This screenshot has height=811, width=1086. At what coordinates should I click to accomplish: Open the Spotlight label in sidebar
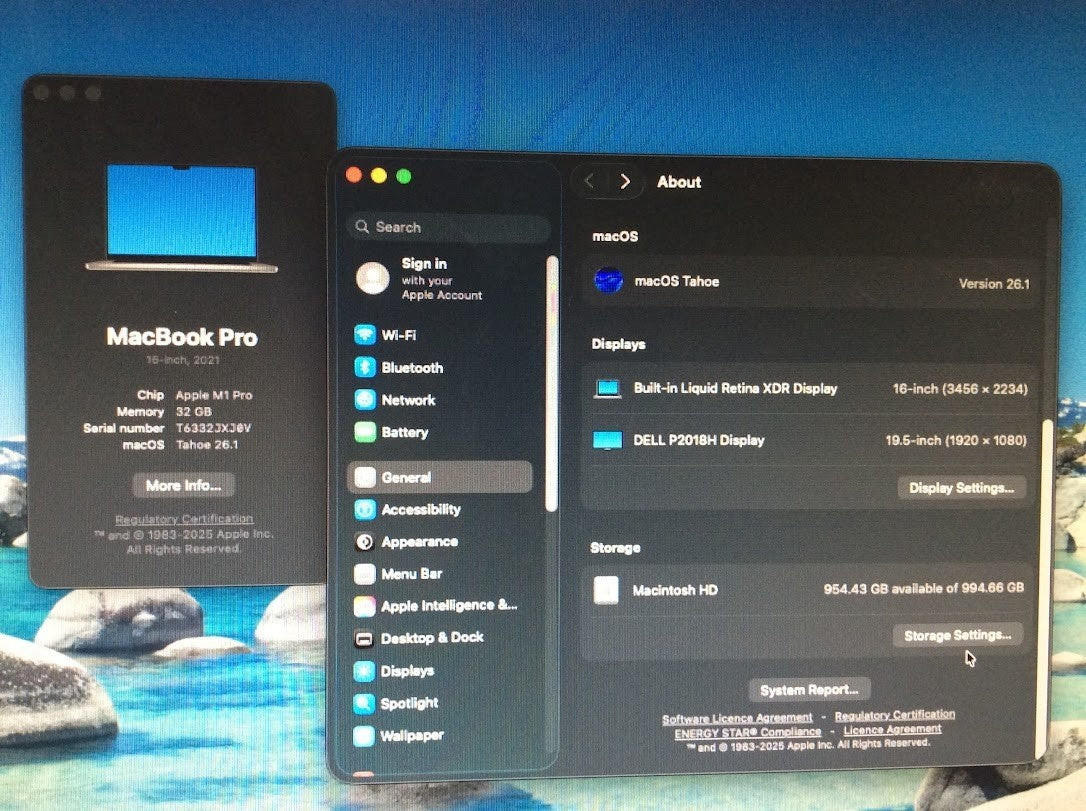click(409, 703)
